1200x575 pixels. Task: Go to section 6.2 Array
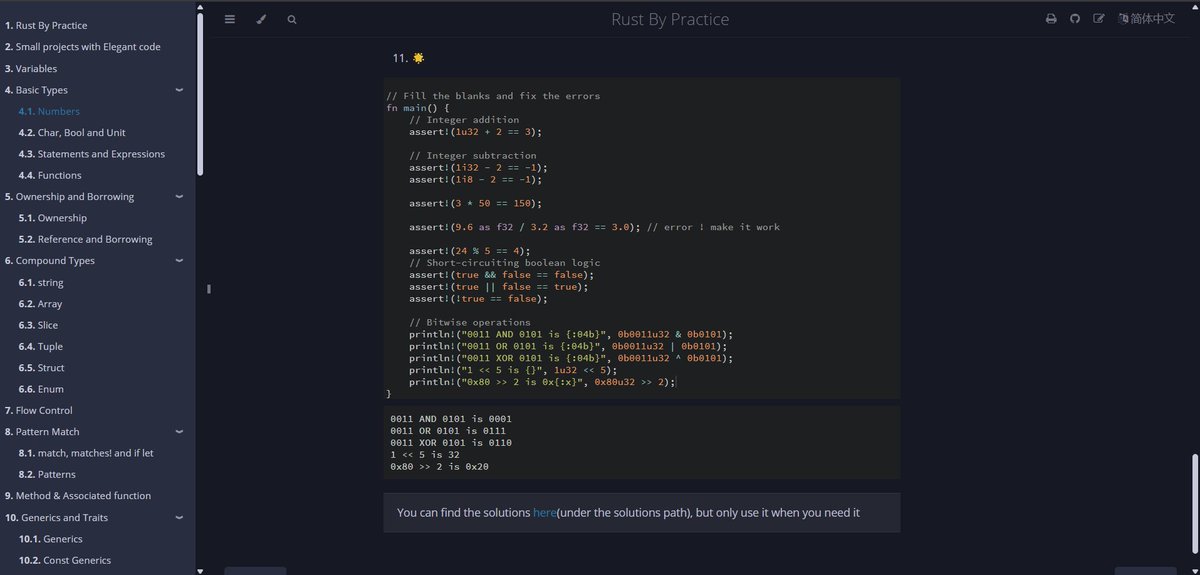40,304
